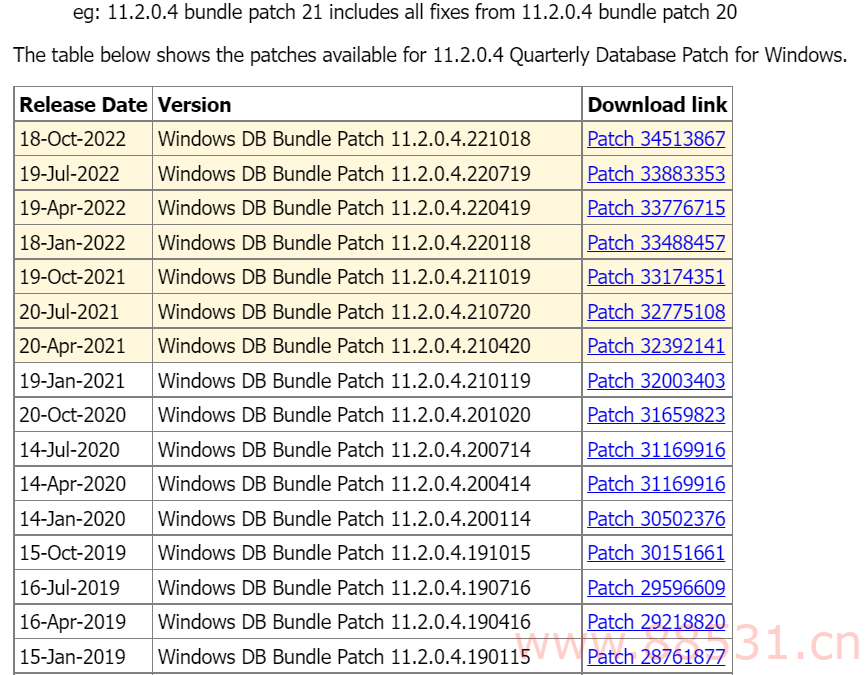868x675 pixels.
Task: Select the Bundle Patch 11.2.0.4.191015 cell
Action: click(x=367, y=553)
